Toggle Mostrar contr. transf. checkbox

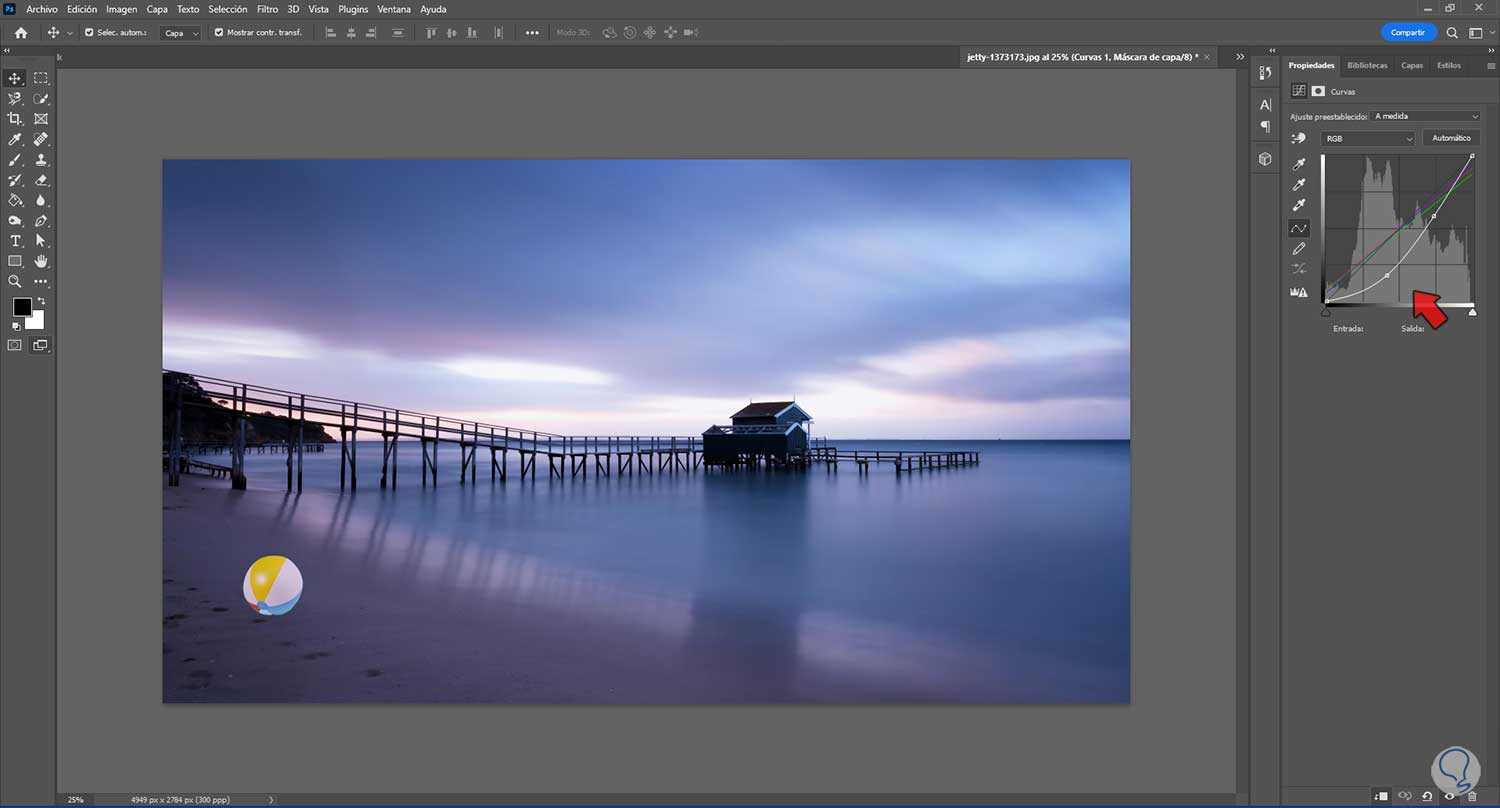[219, 32]
